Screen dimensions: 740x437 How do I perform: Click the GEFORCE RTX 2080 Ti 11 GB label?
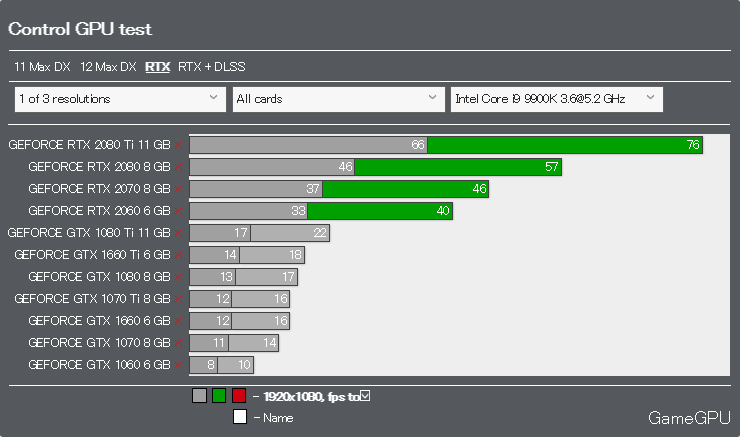point(89,145)
